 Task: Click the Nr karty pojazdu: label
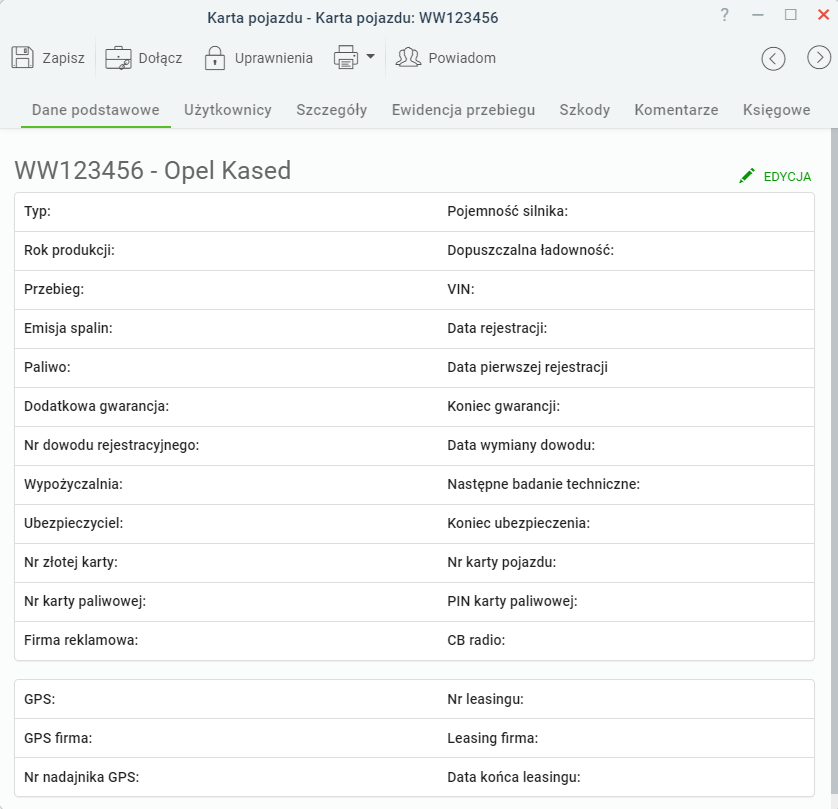tap(502, 562)
